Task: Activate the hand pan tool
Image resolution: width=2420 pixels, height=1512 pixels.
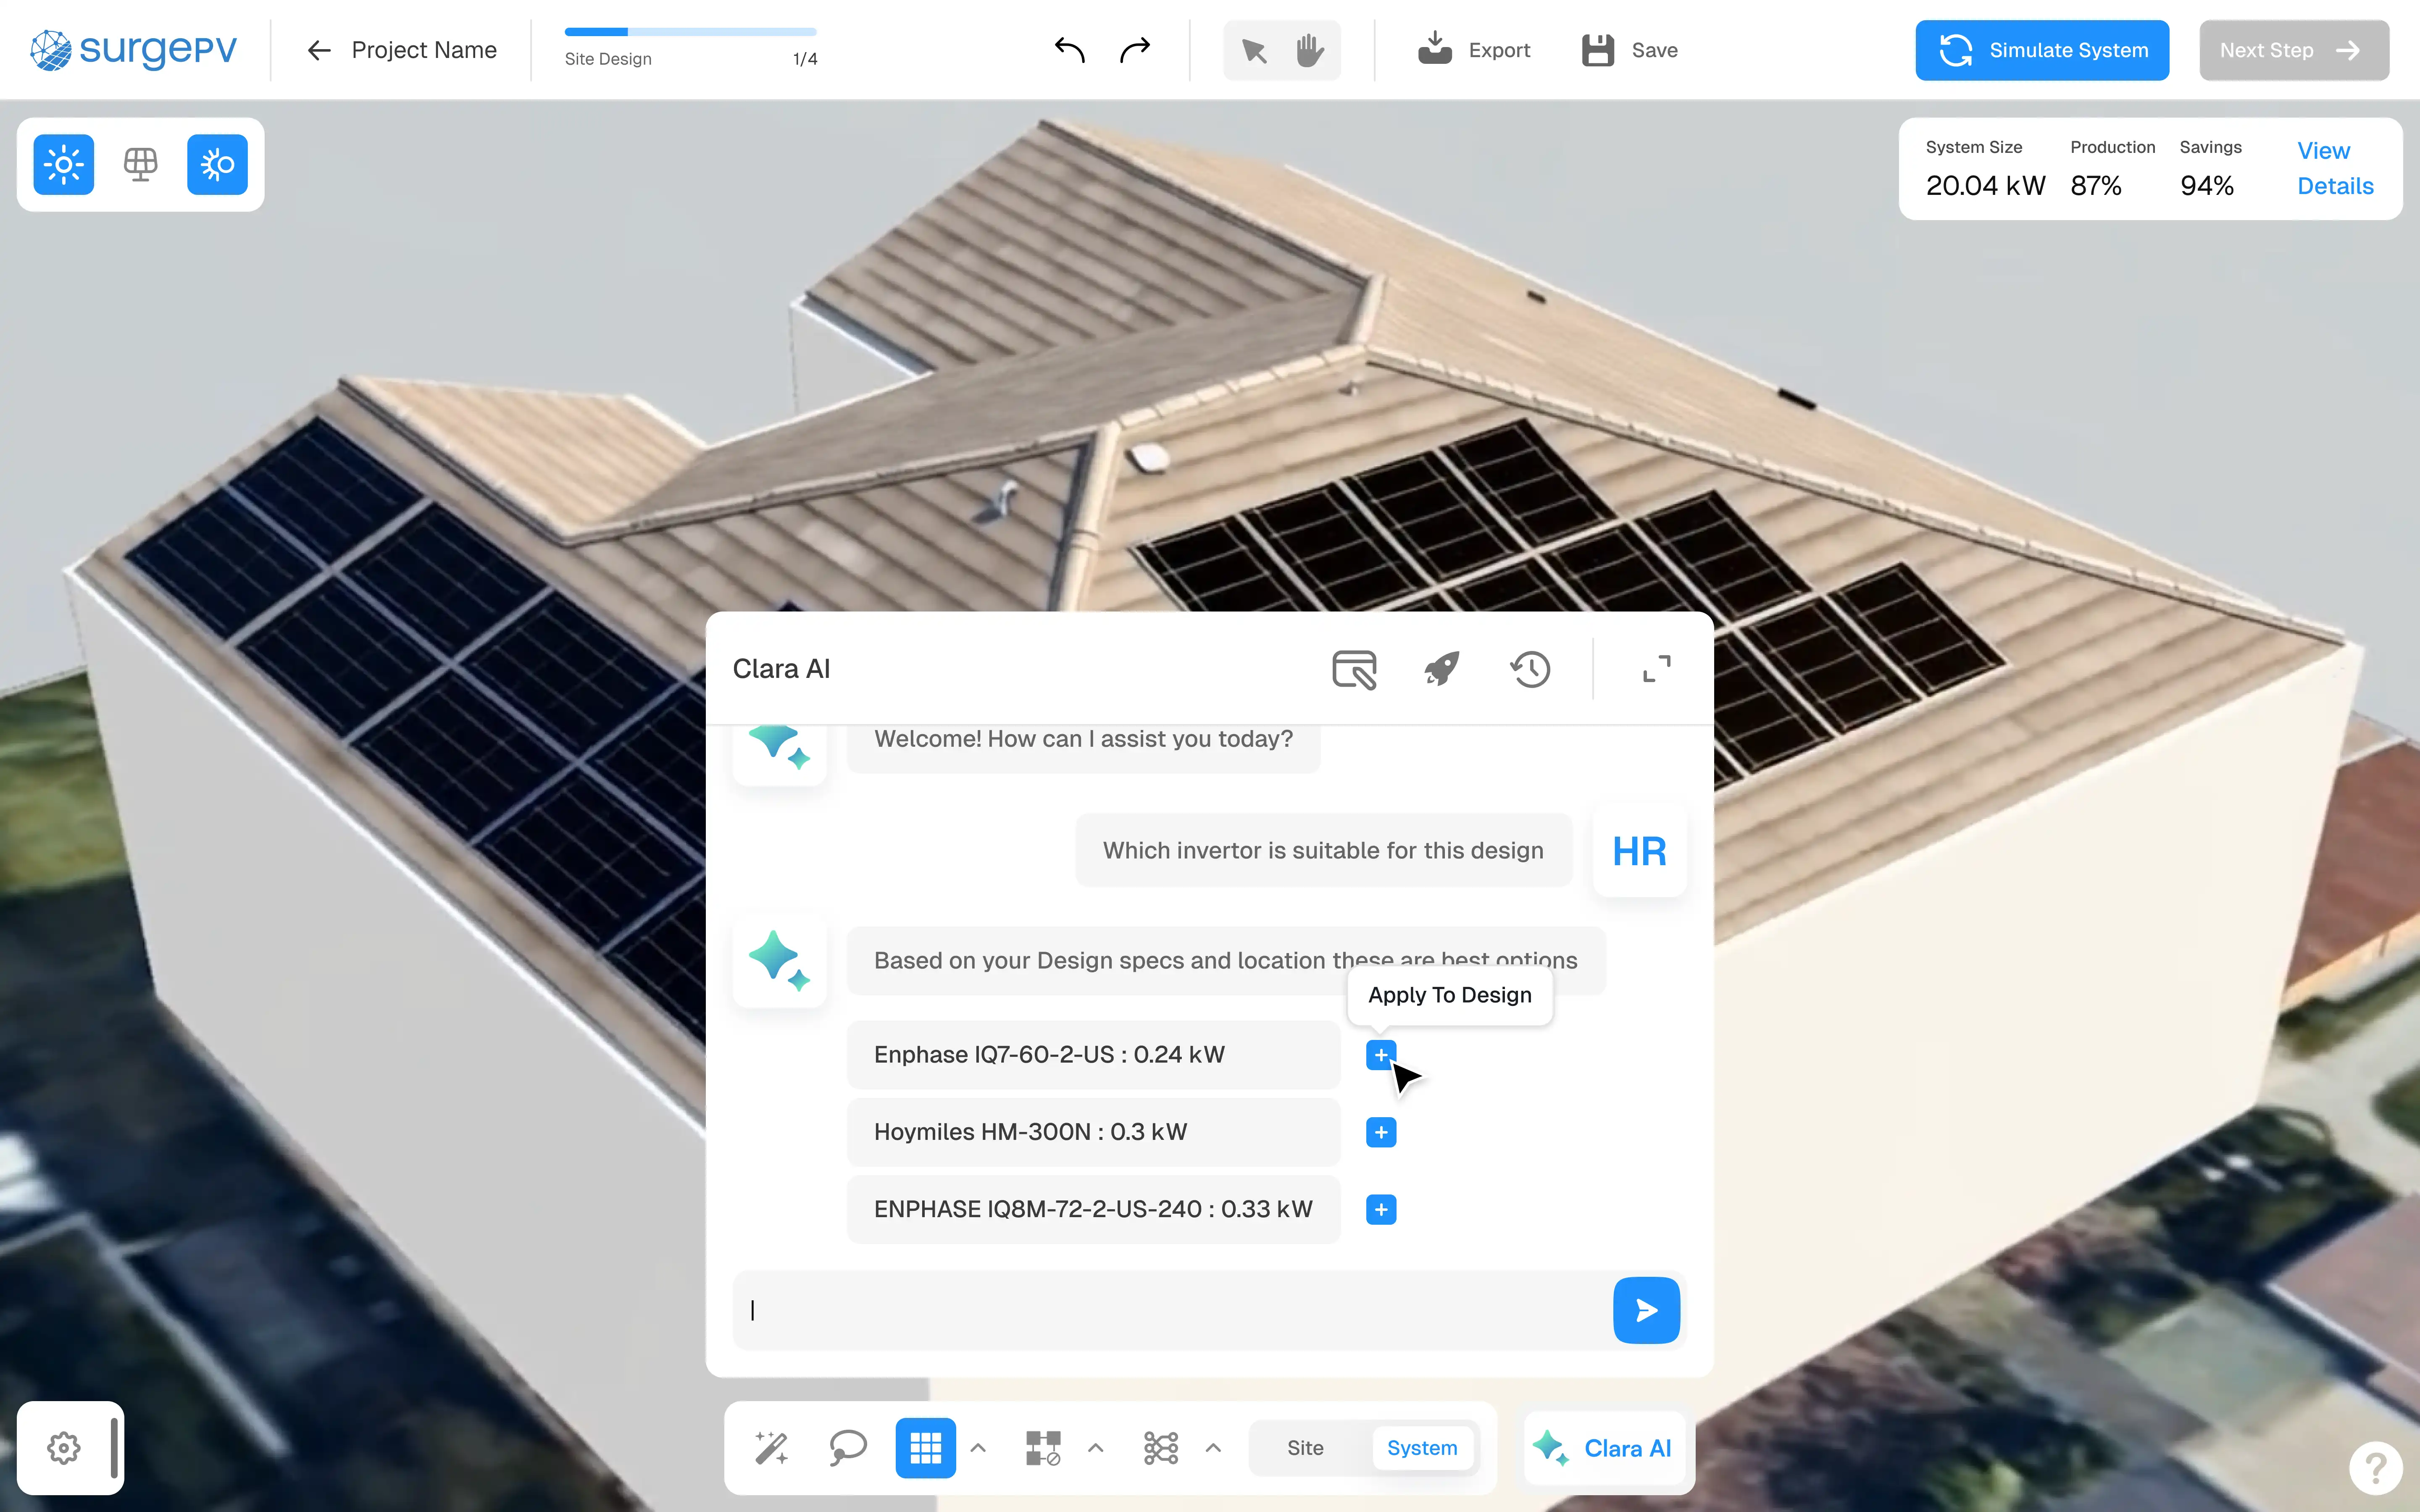Action: pos(1310,50)
